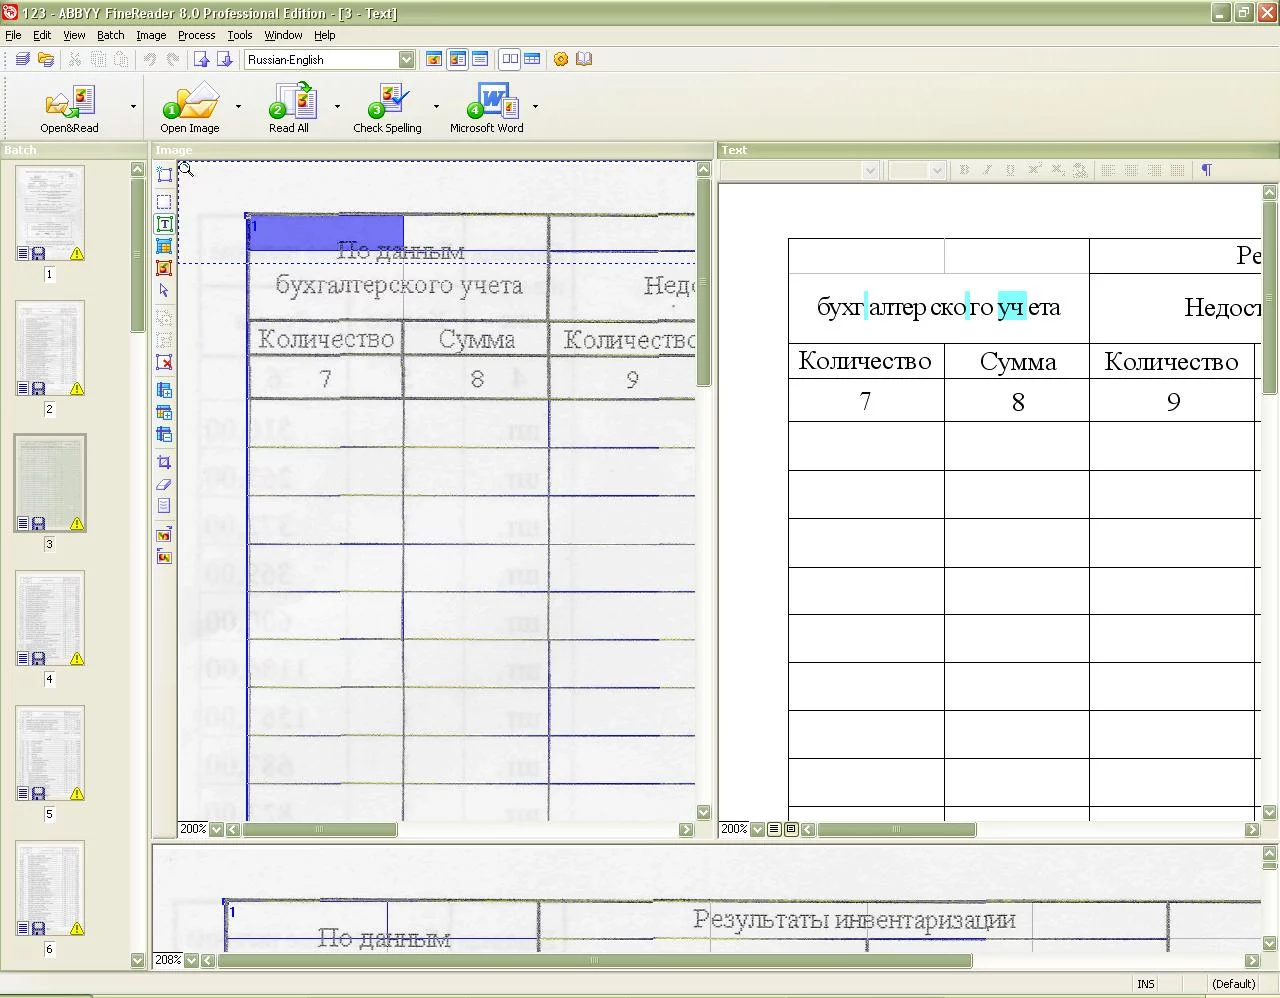Open the Process menu
The height and width of the screenshot is (998, 1280).
click(196, 35)
